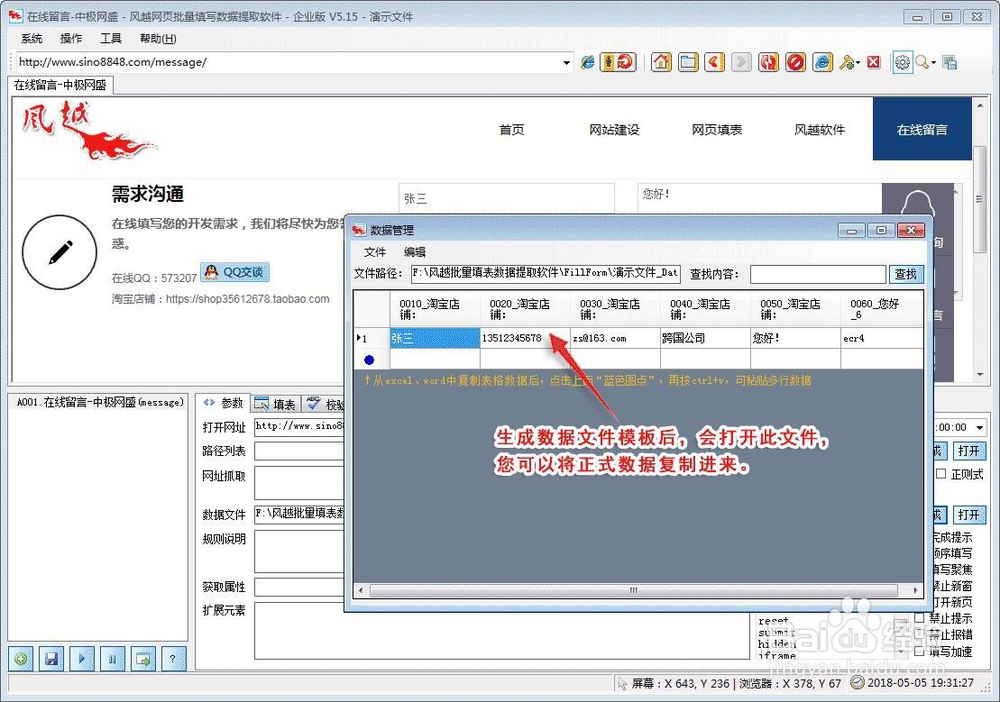This screenshot has width=1000, height=702.
Task: Click the 打开网址 input field
Action: pos(298,427)
